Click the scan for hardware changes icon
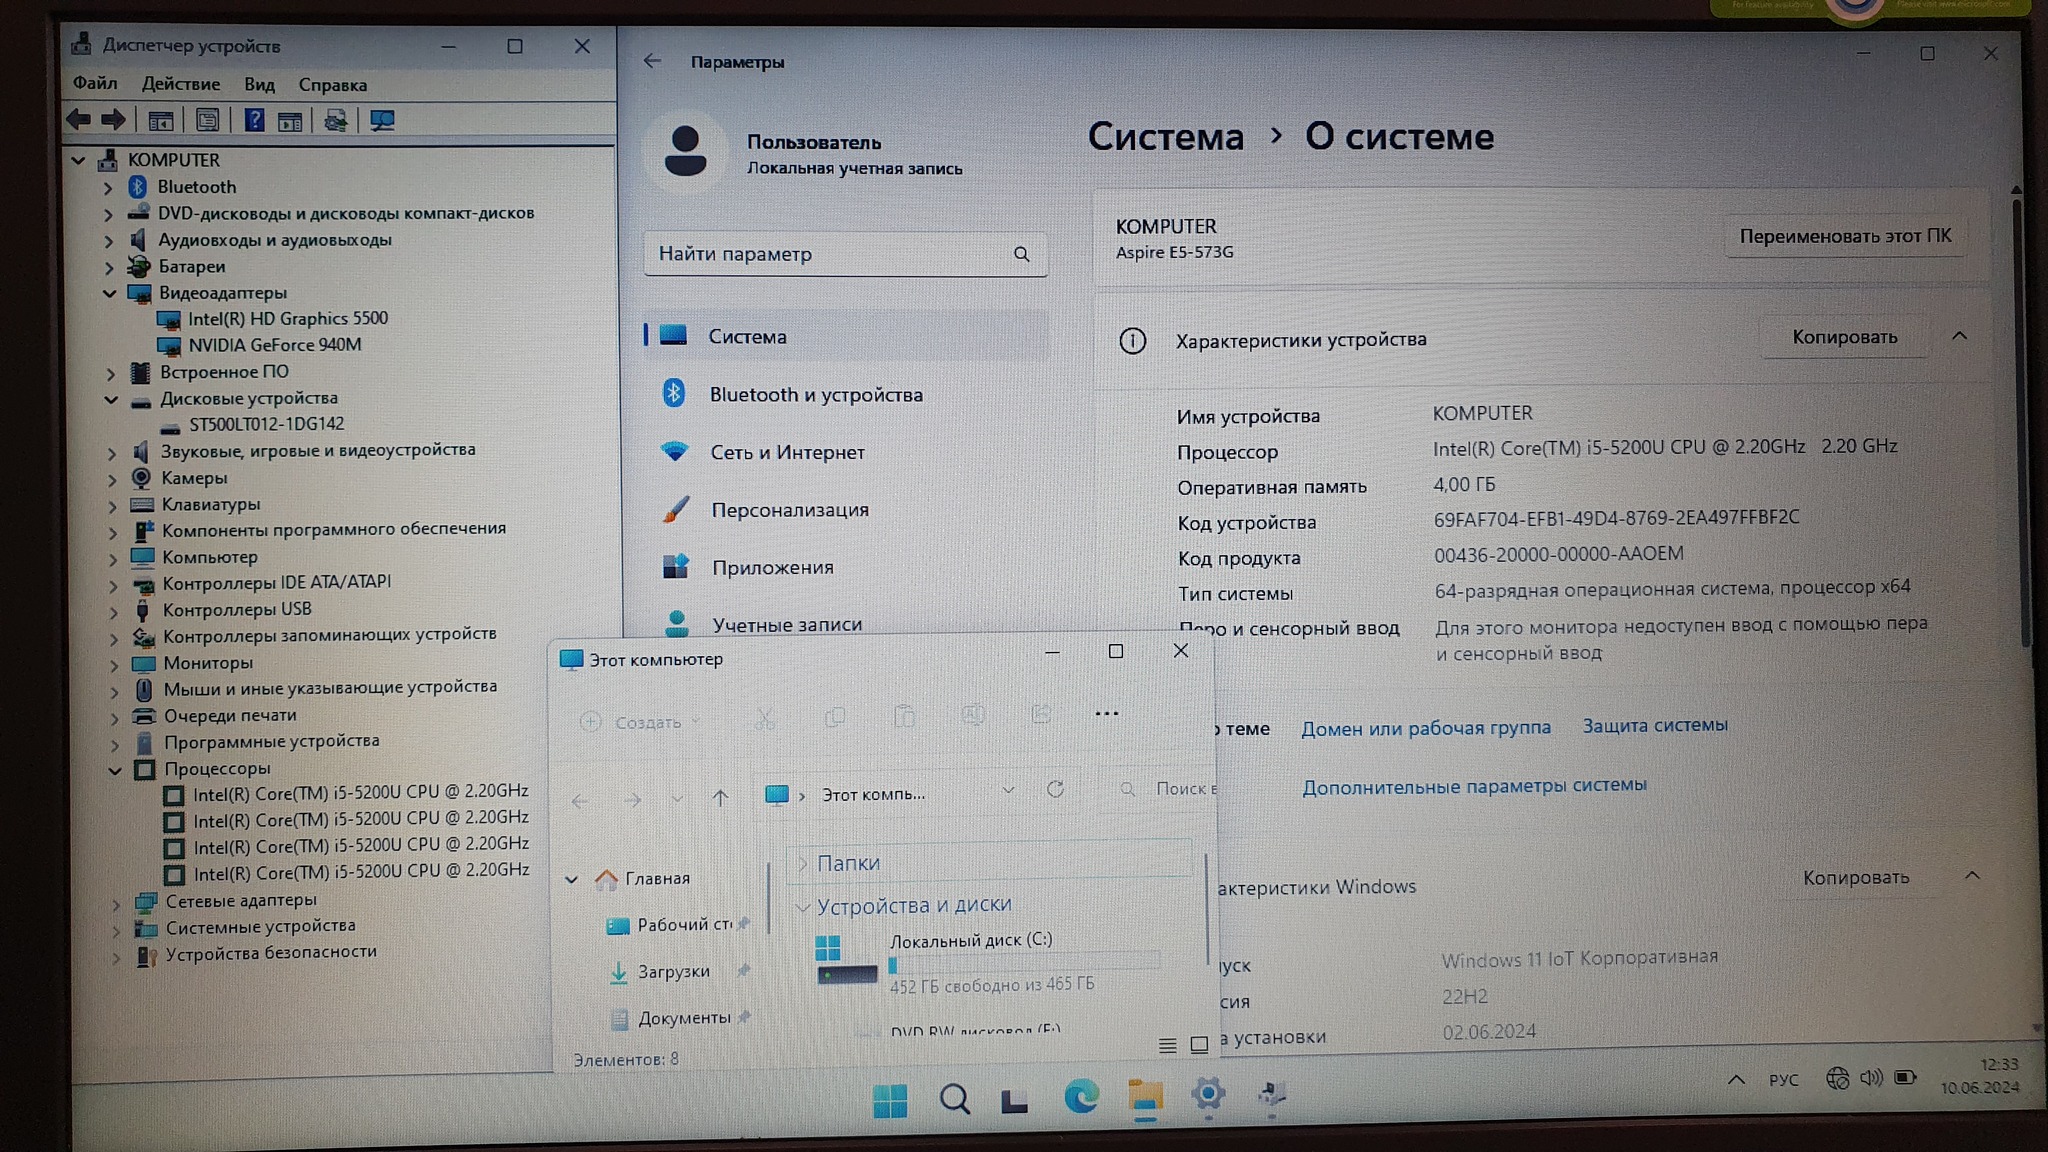The width and height of the screenshot is (2048, 1152). (382, 121)
